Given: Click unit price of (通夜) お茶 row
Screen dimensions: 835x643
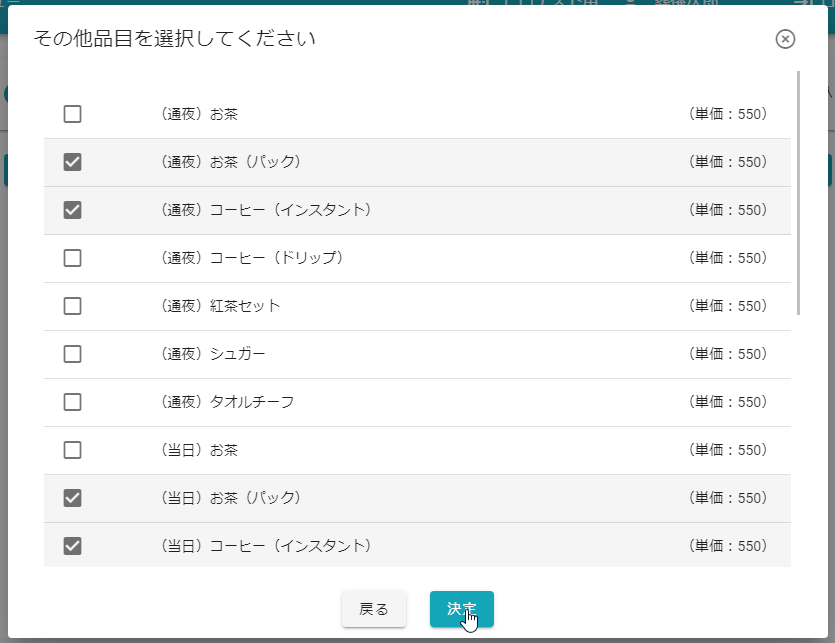Looking at the screenshot, I should (x=728, y=114).
